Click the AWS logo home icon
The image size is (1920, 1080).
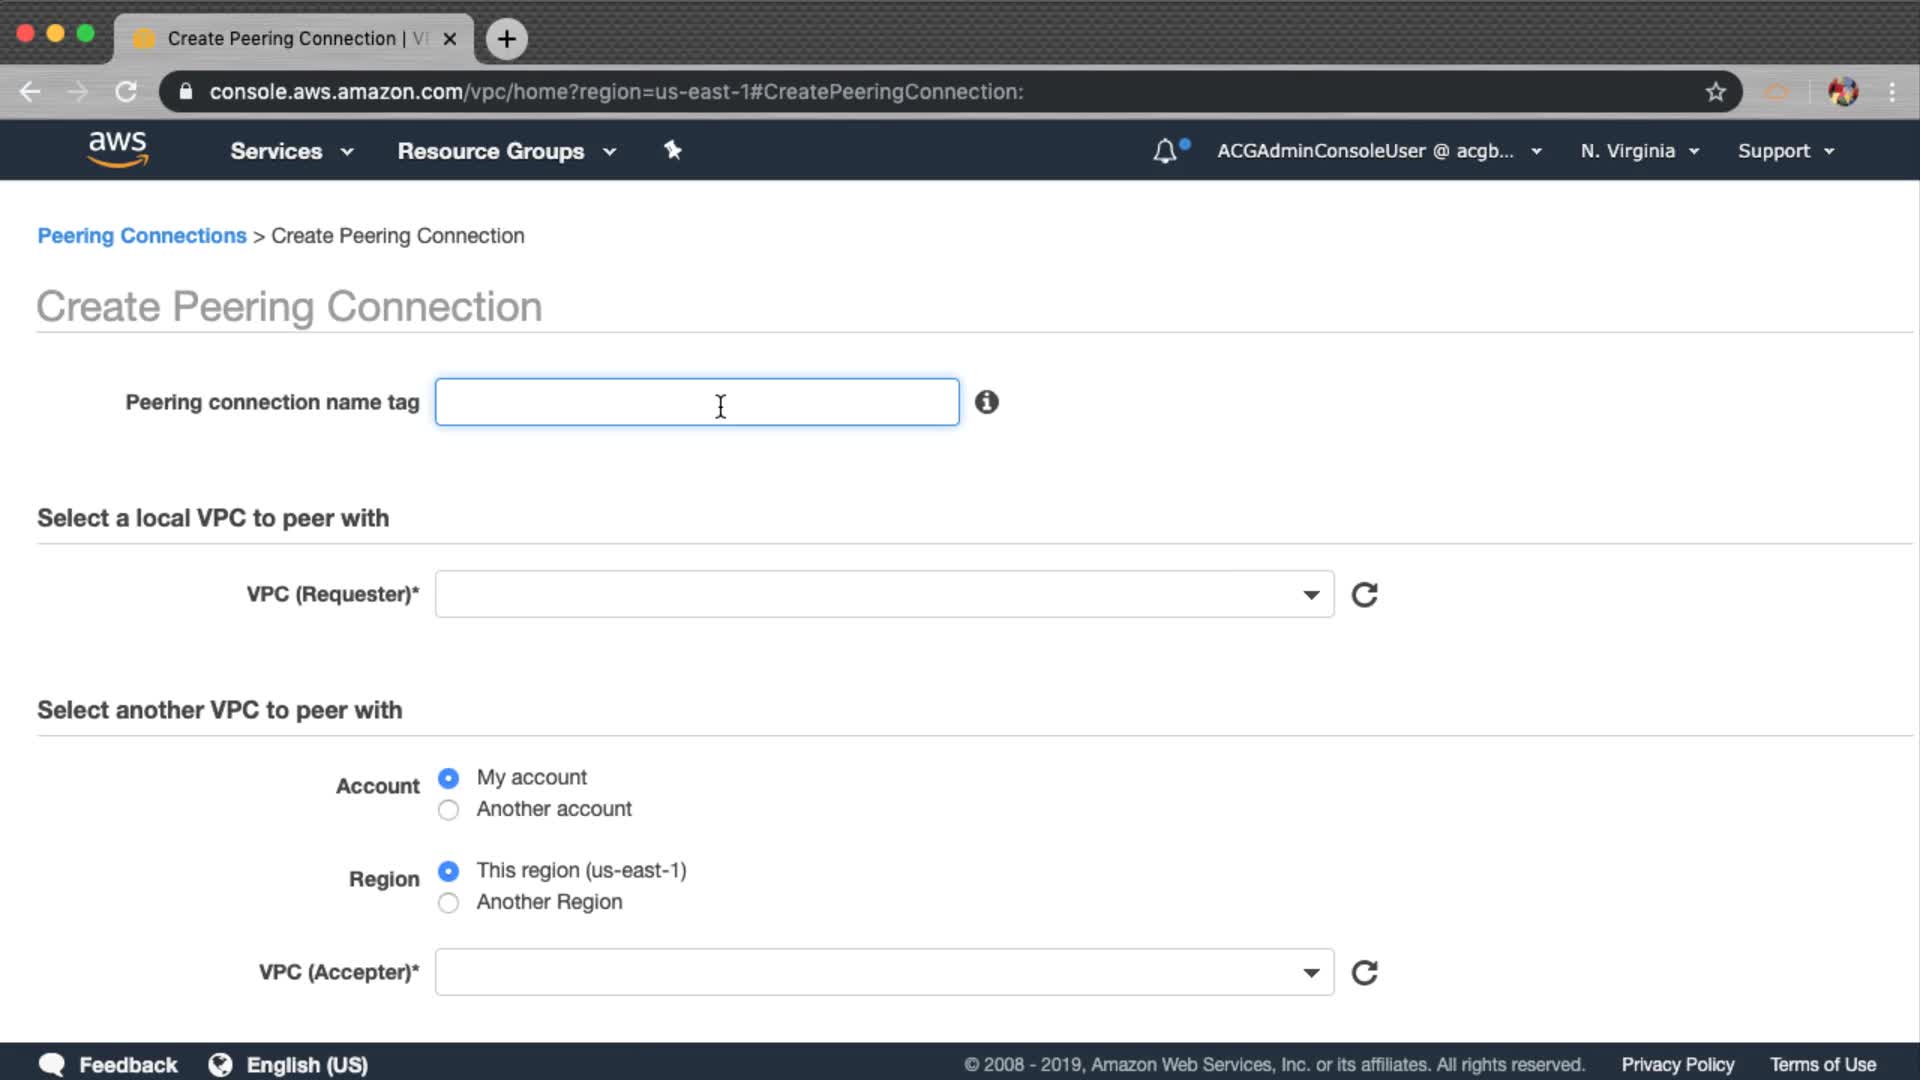point(118,149)
